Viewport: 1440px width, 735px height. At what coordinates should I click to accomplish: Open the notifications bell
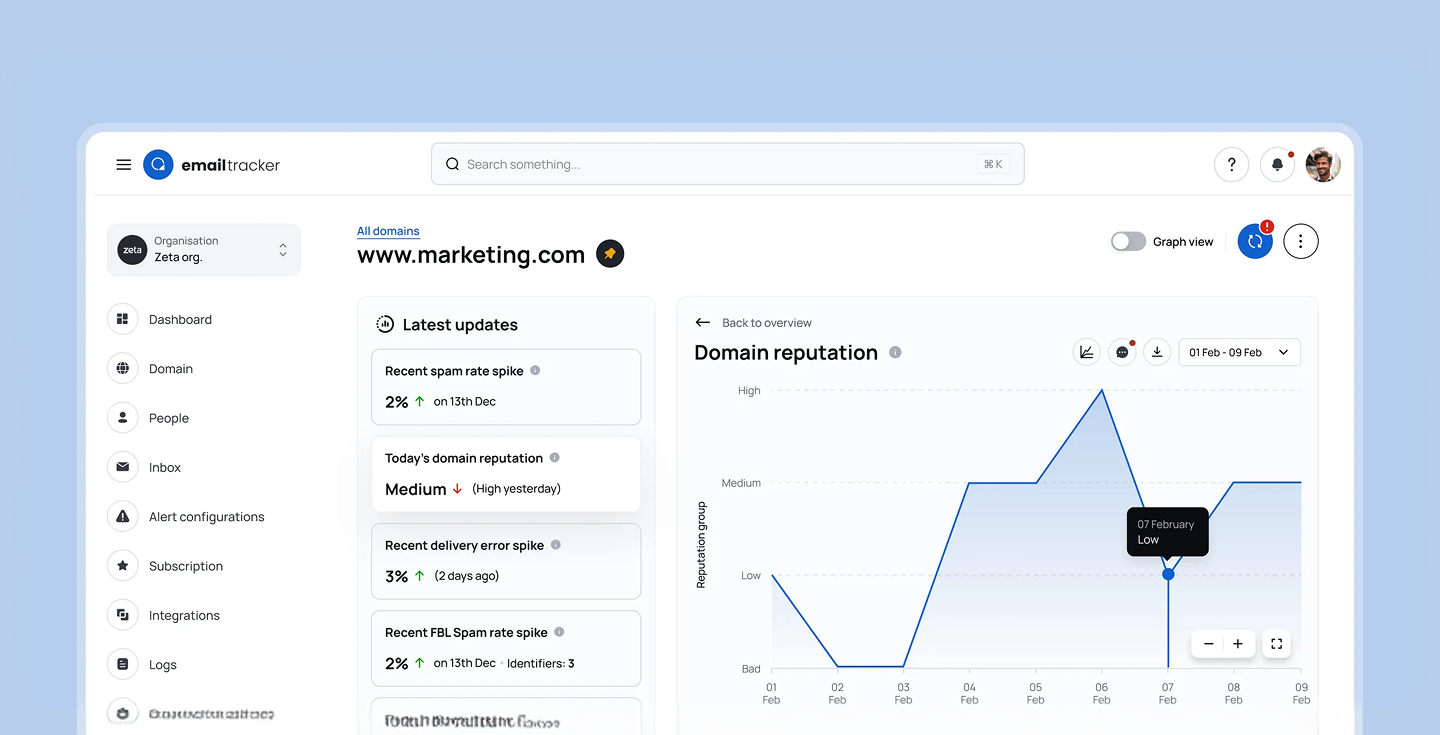1277,165
